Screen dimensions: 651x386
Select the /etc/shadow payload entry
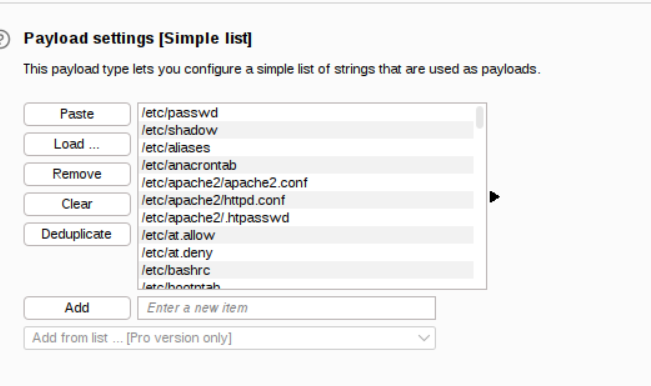click(307, 130)
